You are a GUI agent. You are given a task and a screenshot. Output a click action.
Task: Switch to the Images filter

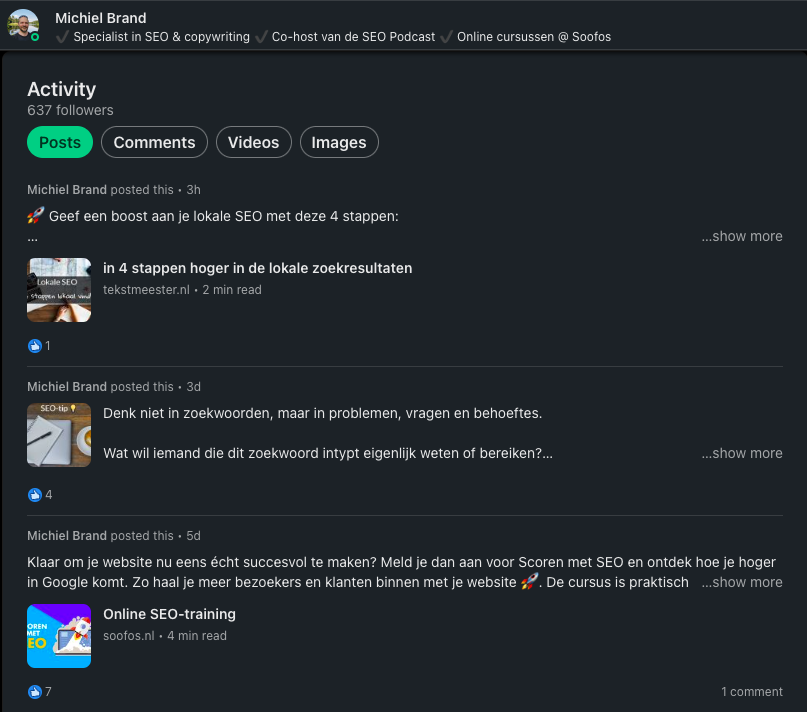[x=339, y=142]
